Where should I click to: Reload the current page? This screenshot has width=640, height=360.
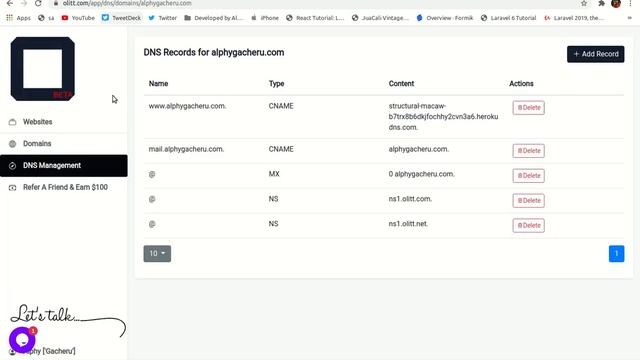[38, 3]
